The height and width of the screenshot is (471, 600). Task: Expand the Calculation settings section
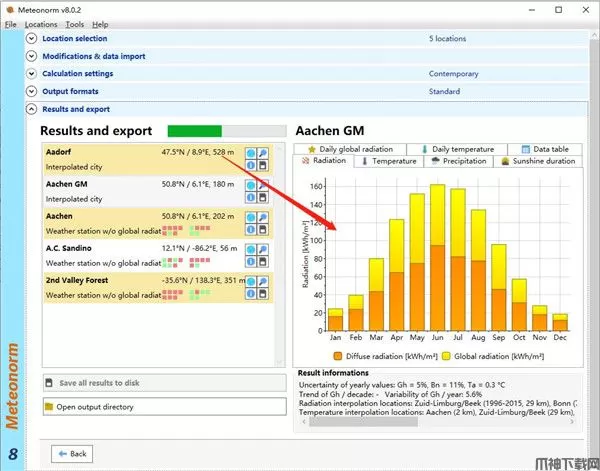click(x=32, y=74)
